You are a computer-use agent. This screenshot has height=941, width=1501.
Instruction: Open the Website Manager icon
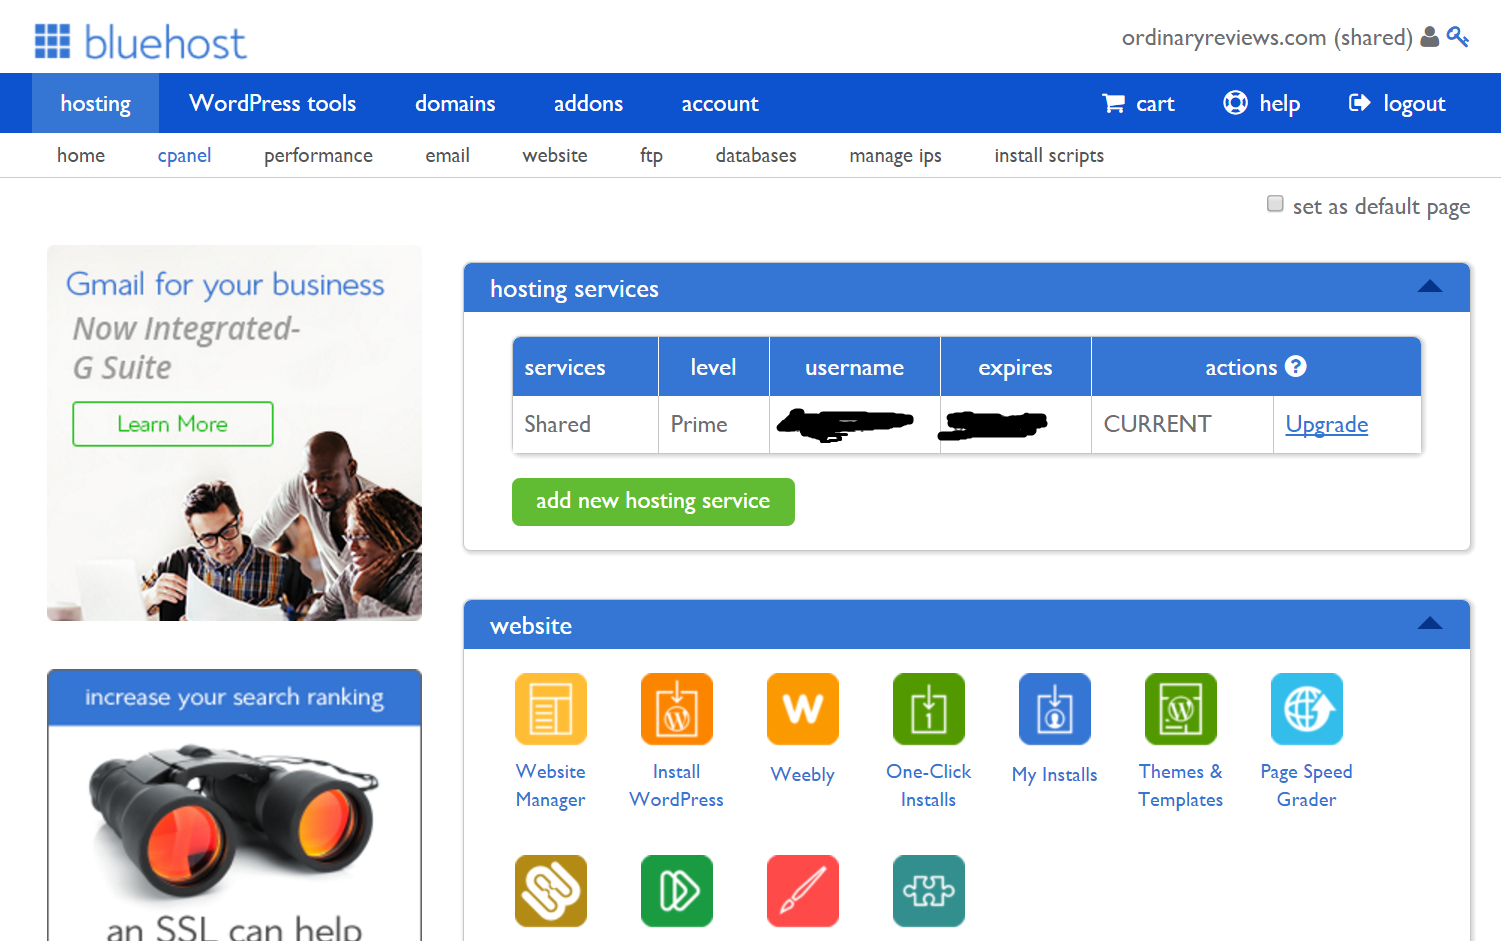tap(551, 709)
